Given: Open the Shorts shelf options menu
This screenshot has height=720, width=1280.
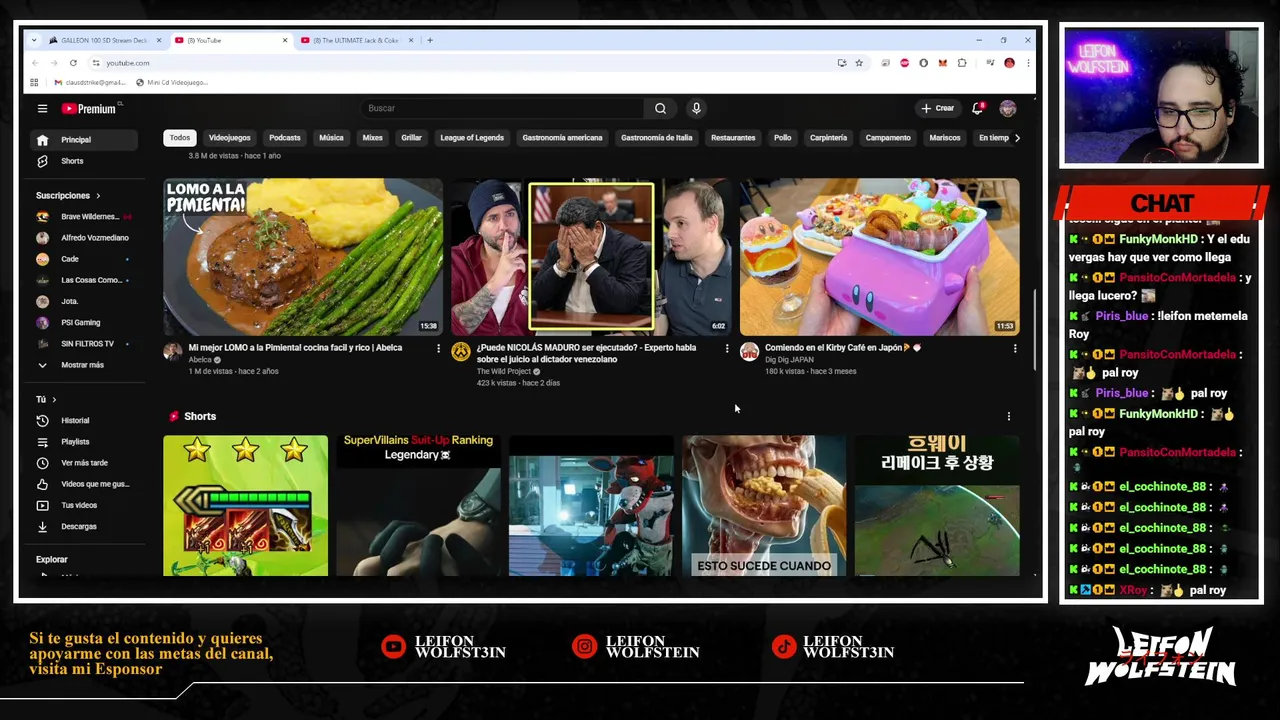Looking at the screenshot, I should tap(1008, 416).
